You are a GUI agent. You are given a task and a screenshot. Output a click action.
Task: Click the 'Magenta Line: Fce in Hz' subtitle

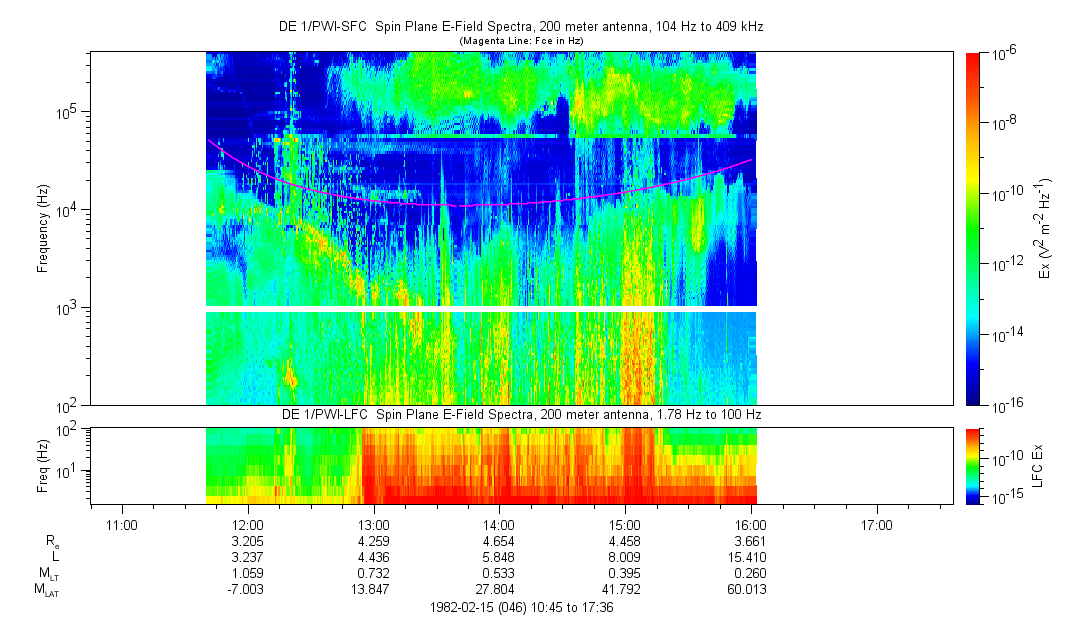pyautogui.click(x=520, y=40)
